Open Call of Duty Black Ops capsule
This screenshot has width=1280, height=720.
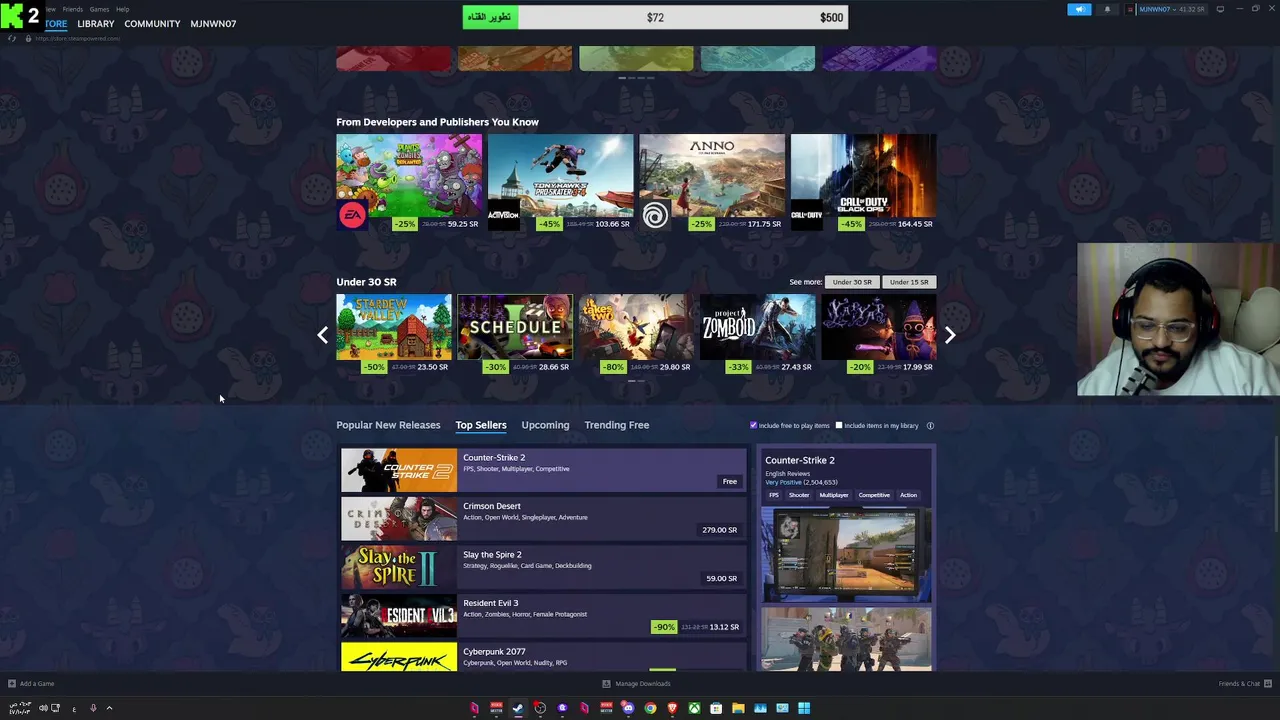tap(863, 182)
